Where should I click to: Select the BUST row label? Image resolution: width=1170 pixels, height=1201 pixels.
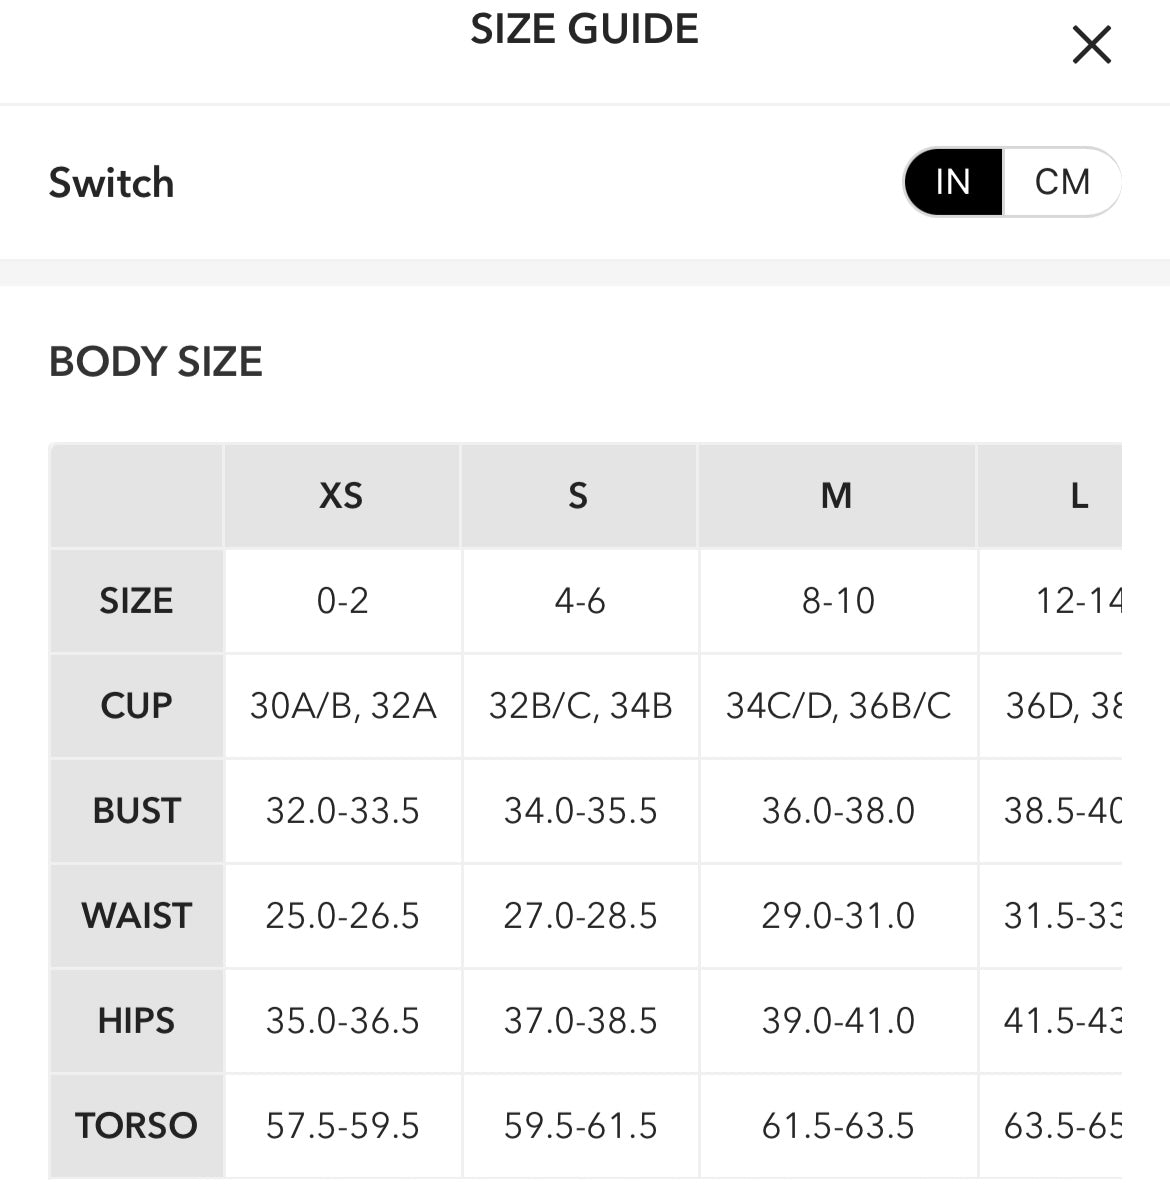coord(136,811)
